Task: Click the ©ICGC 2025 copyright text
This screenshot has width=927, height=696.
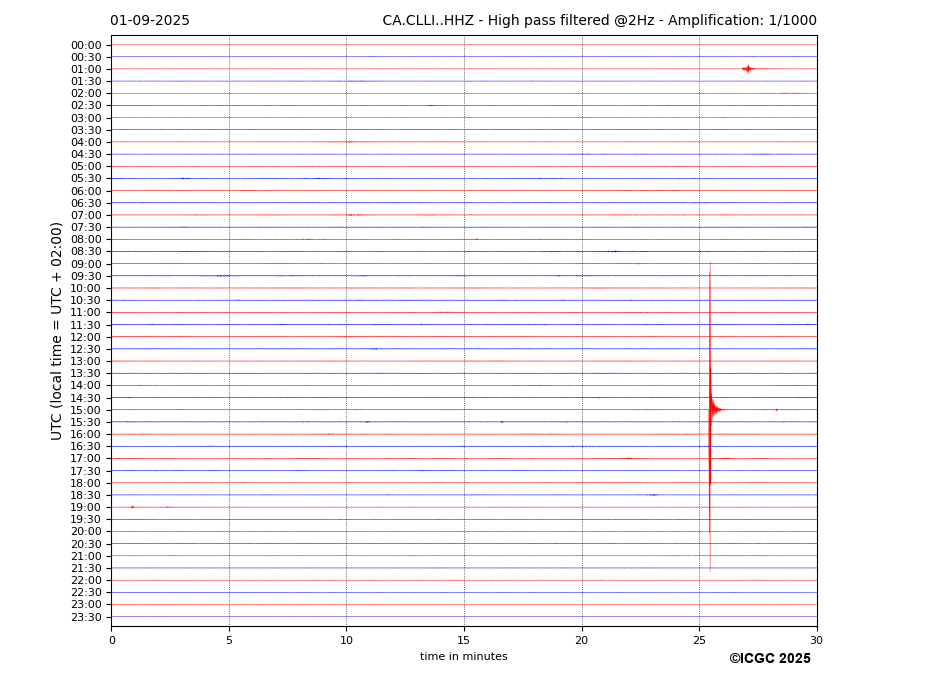Action: point(770,659)
